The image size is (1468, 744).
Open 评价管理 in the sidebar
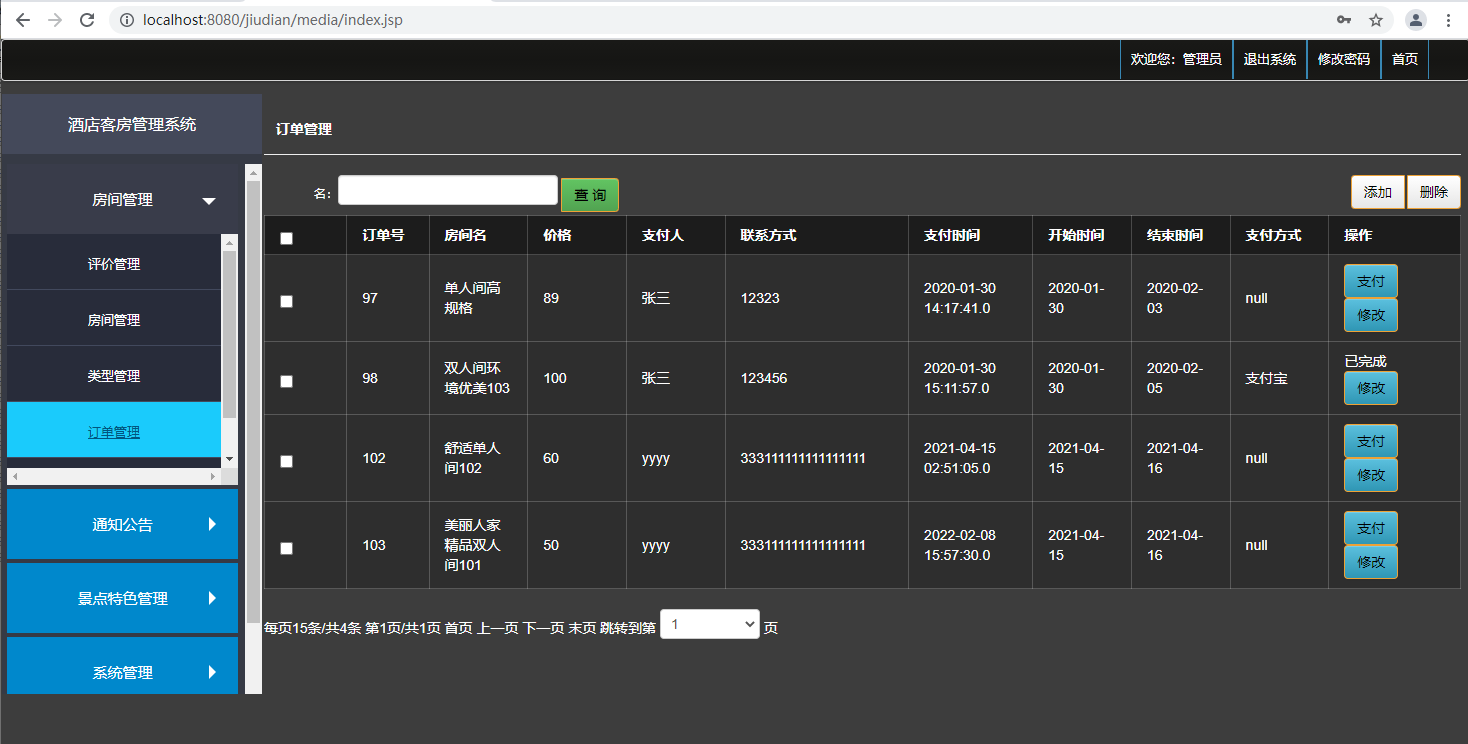pos(114,264)
